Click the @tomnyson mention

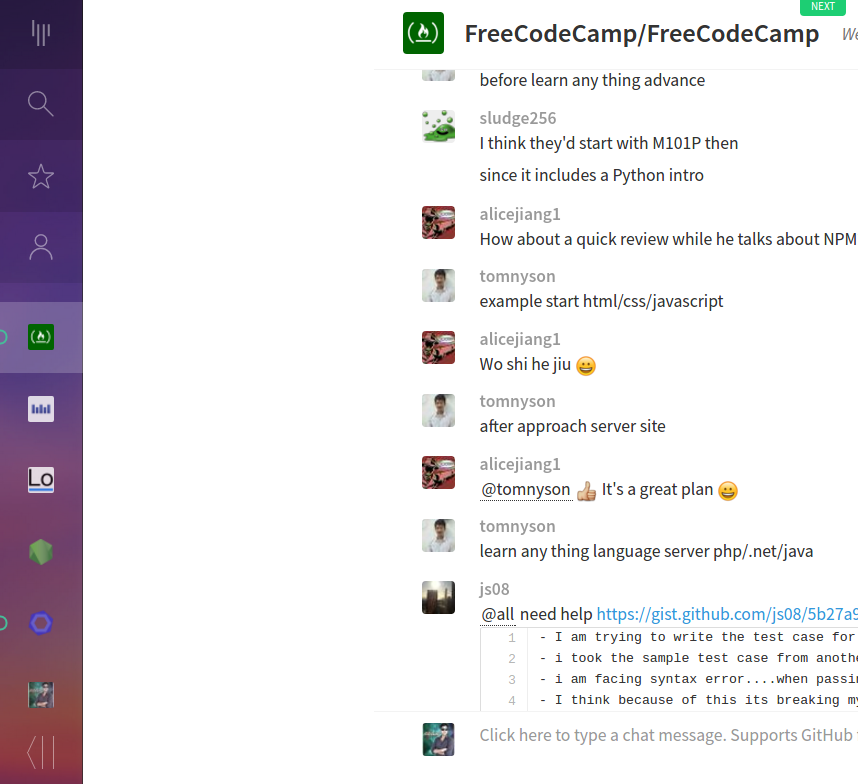(525, 489)
